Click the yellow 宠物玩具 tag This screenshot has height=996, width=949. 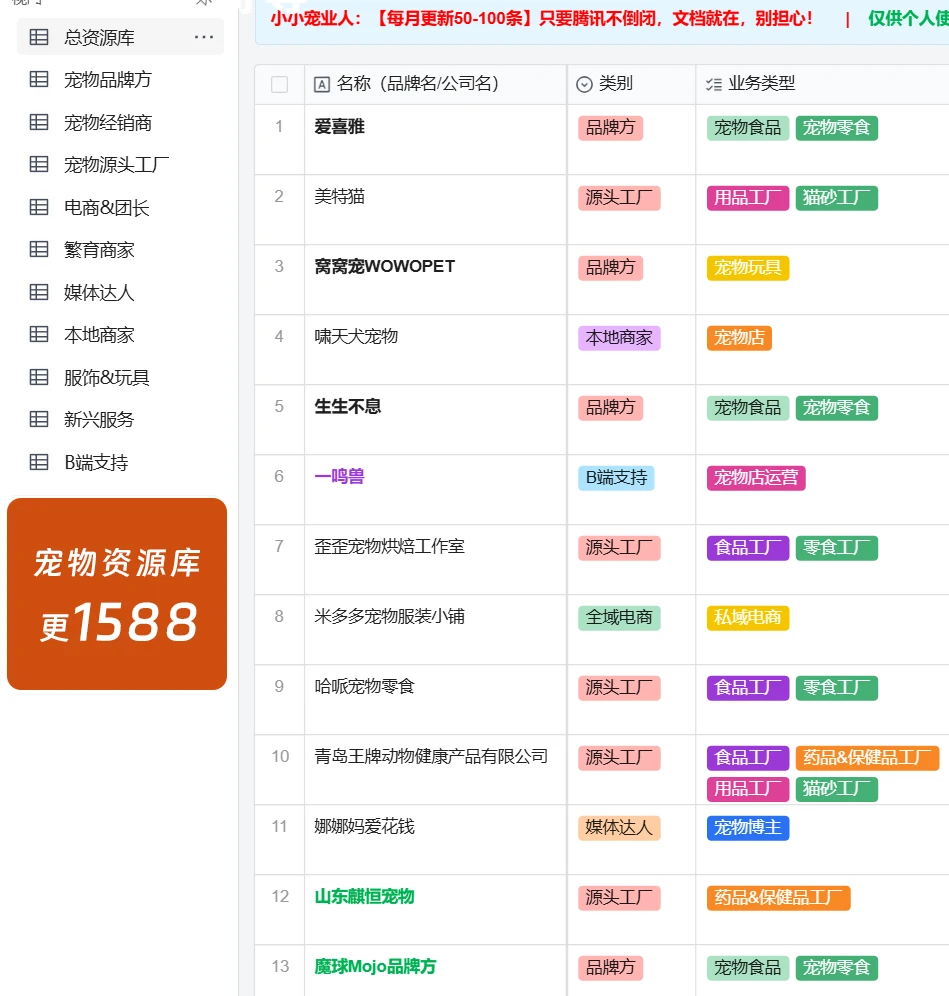(x=748, y=268)
